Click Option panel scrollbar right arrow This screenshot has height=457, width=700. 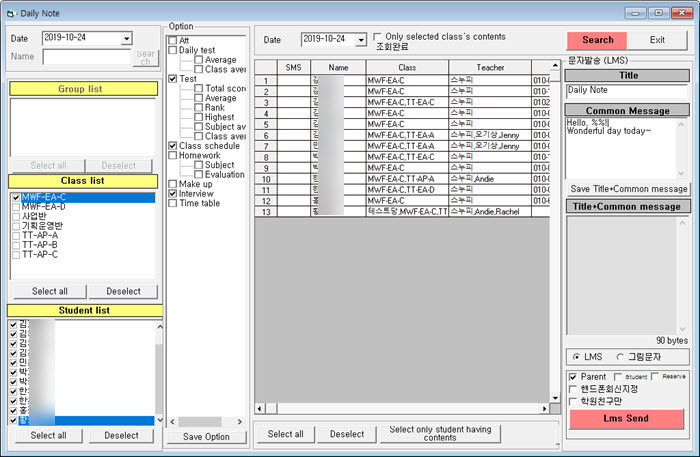(240, 422)
